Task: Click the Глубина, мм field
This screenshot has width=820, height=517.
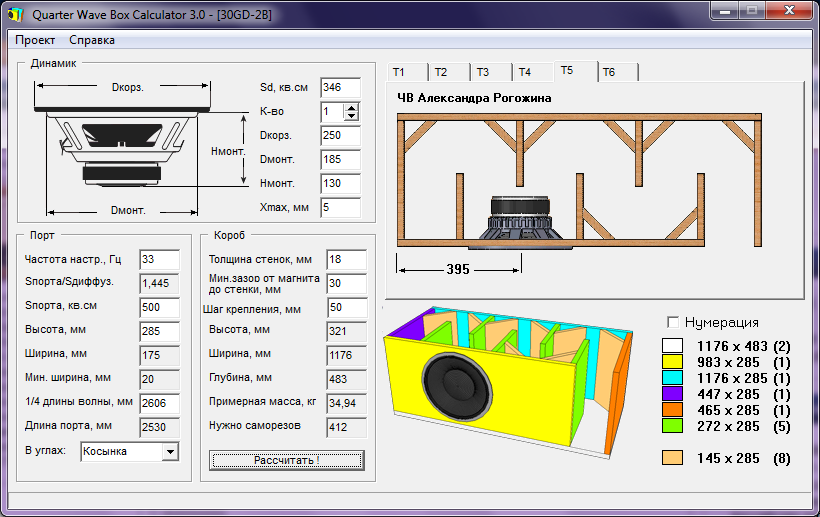Action: pyautogui.click(x=347, y=380)
